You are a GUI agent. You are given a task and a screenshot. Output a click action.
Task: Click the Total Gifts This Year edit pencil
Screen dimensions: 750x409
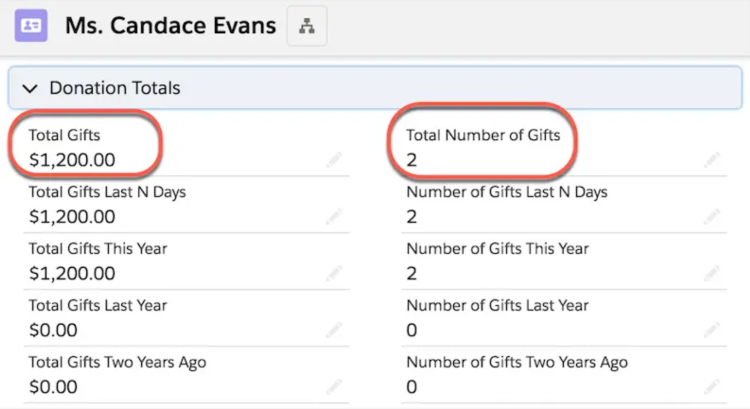(334, 274)
